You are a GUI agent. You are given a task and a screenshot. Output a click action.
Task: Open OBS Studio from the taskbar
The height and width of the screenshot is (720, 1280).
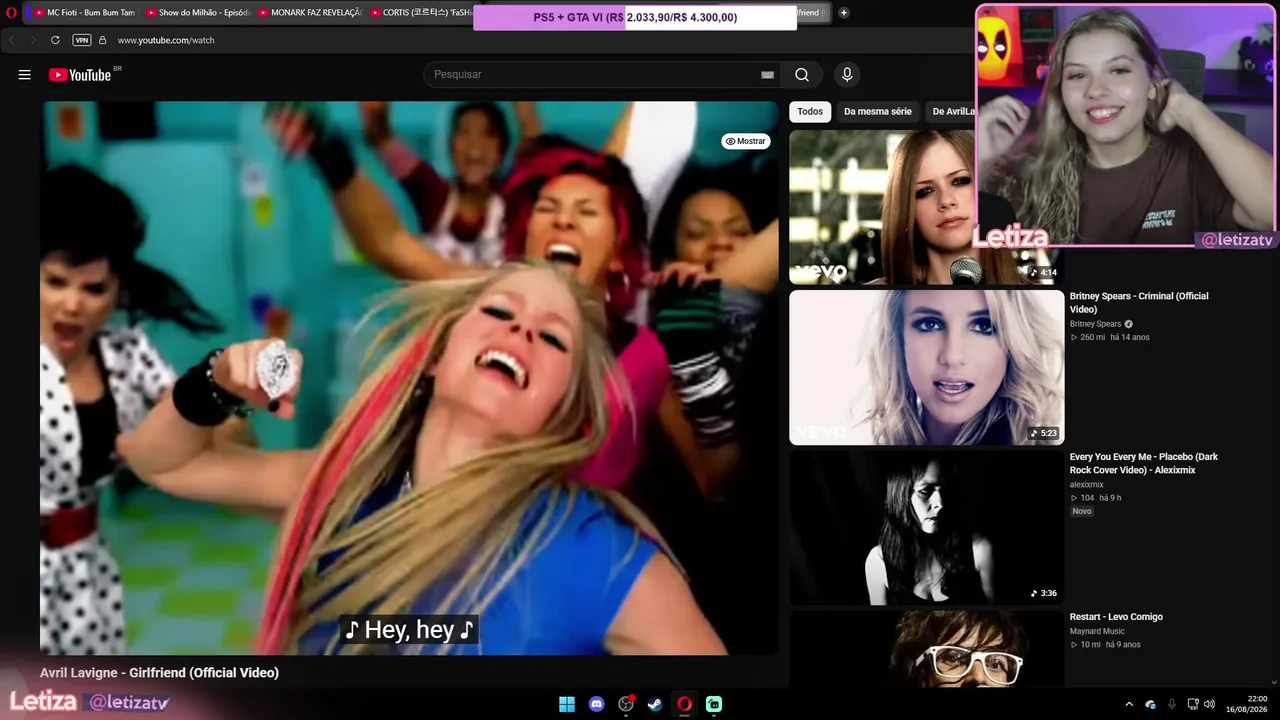(626, 704)
